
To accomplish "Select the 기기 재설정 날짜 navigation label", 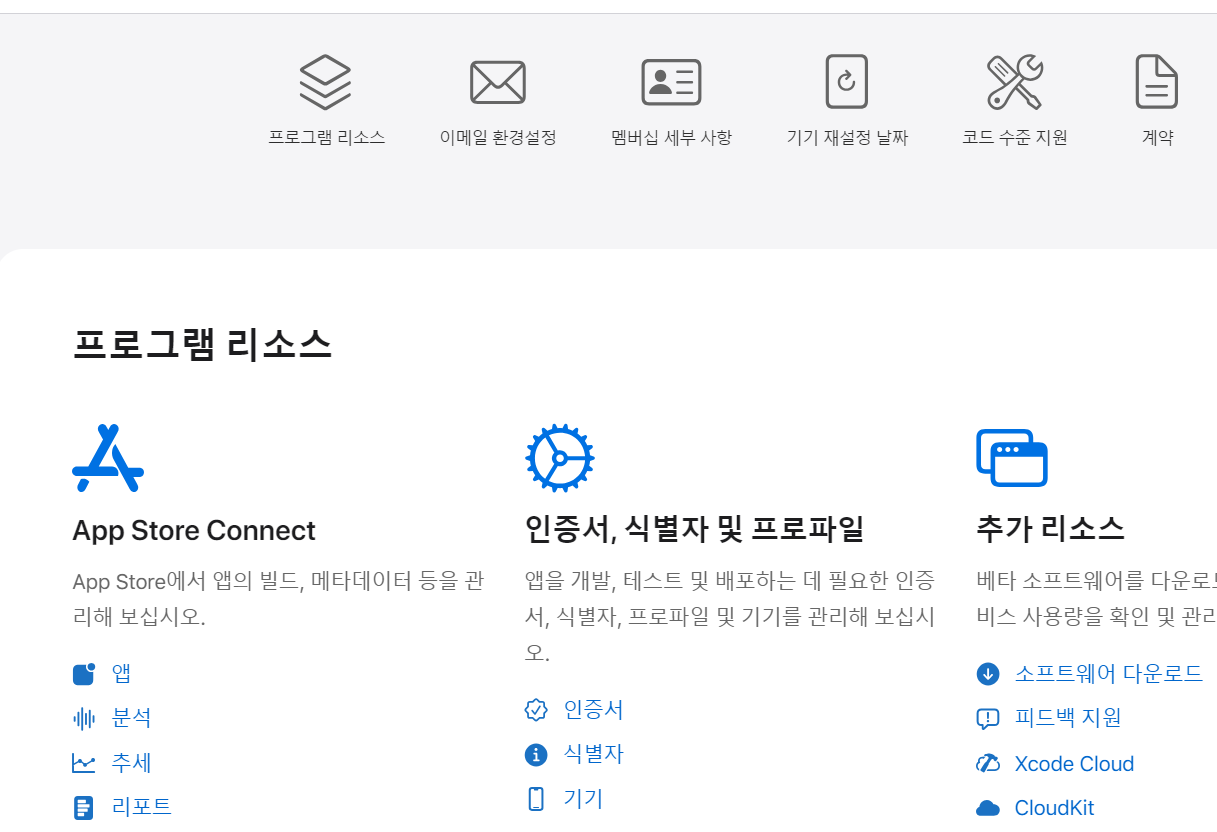I will (x=847, y=138).
